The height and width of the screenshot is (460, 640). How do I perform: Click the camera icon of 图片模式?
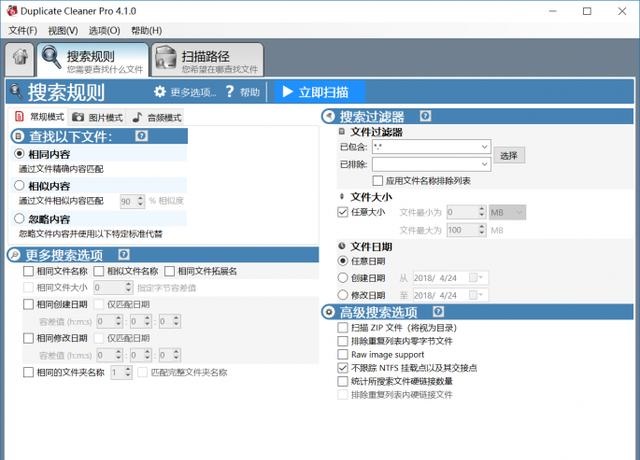[x=78, y=117]
